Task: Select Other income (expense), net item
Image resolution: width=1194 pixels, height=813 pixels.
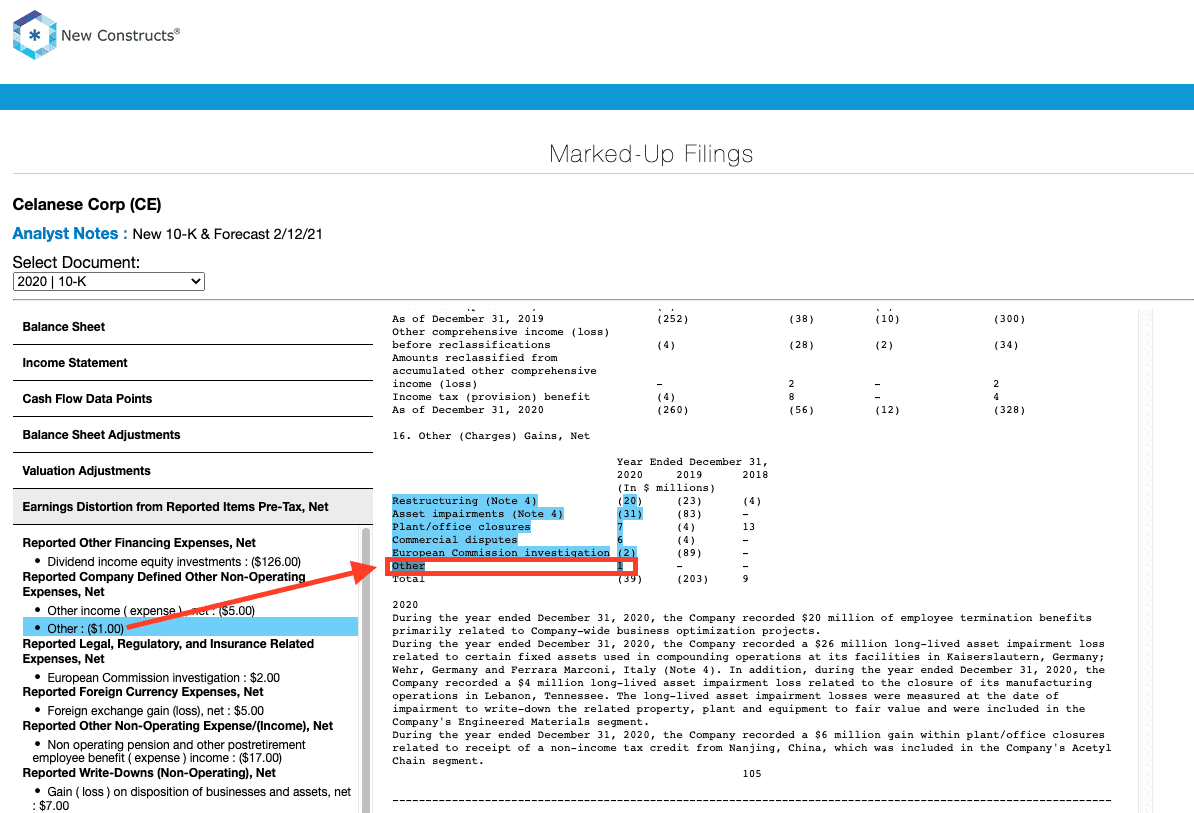Action: [151, 611]
